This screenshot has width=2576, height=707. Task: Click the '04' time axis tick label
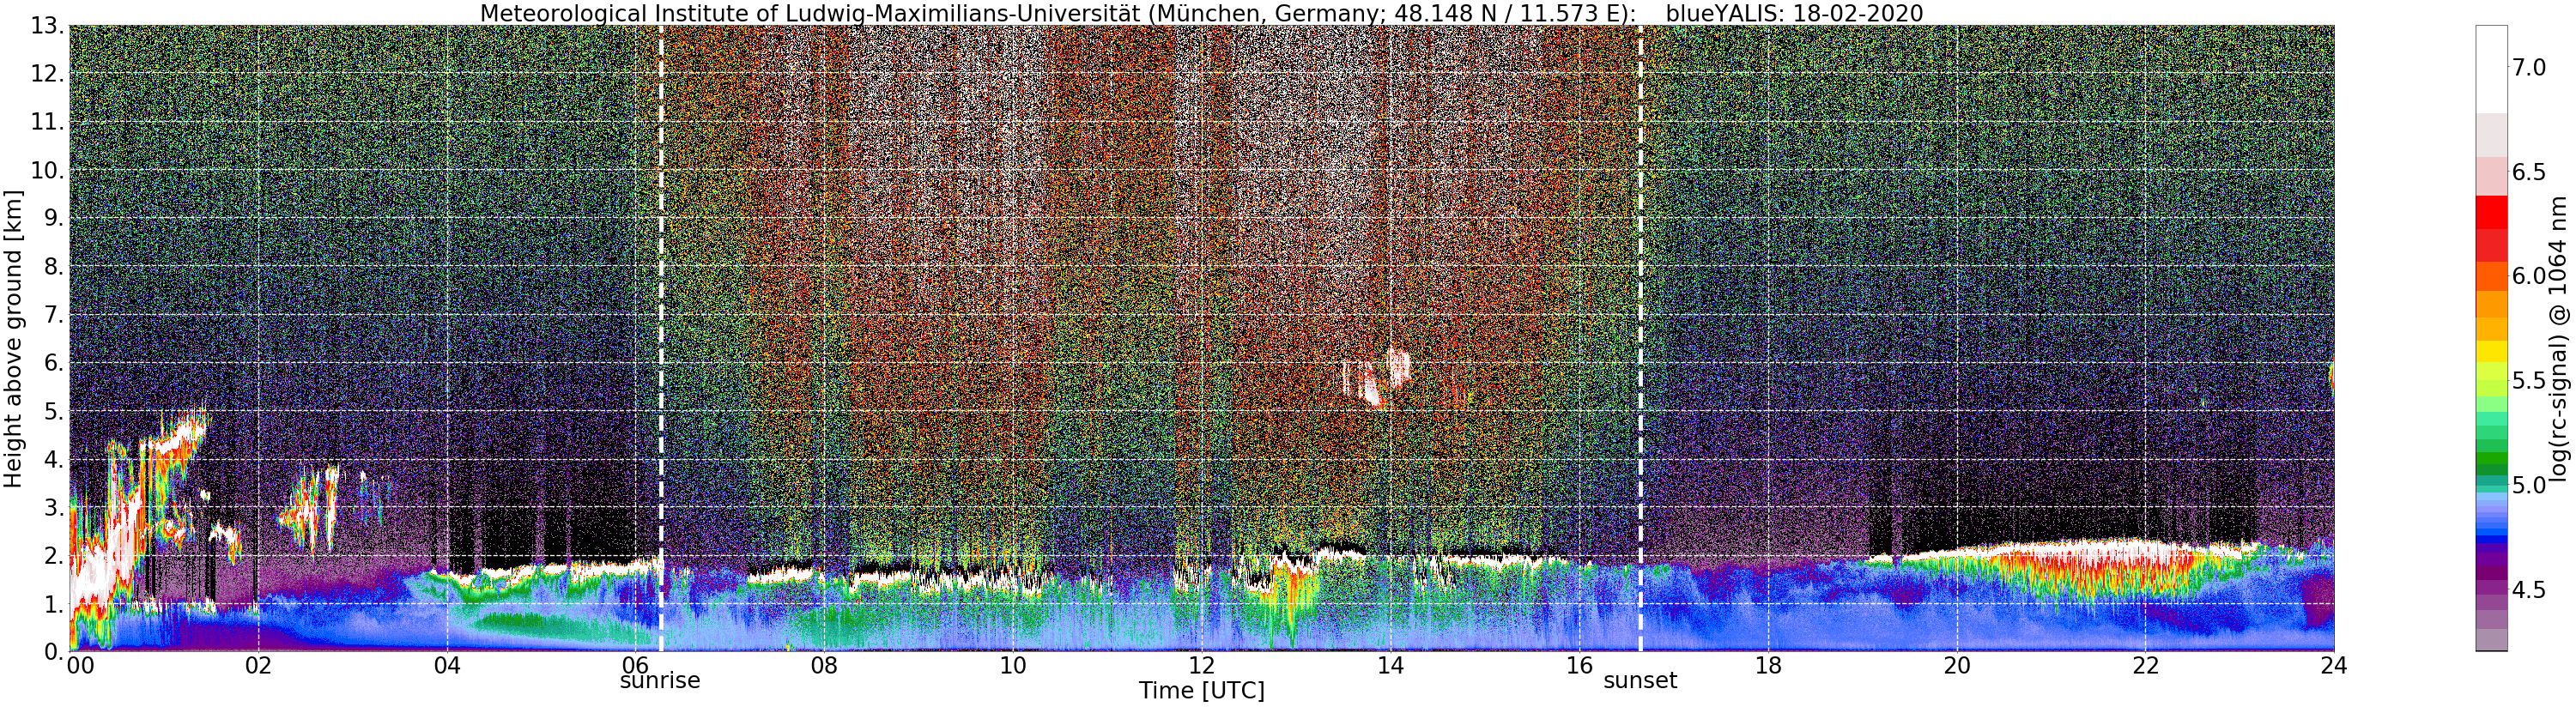point(447,666)
